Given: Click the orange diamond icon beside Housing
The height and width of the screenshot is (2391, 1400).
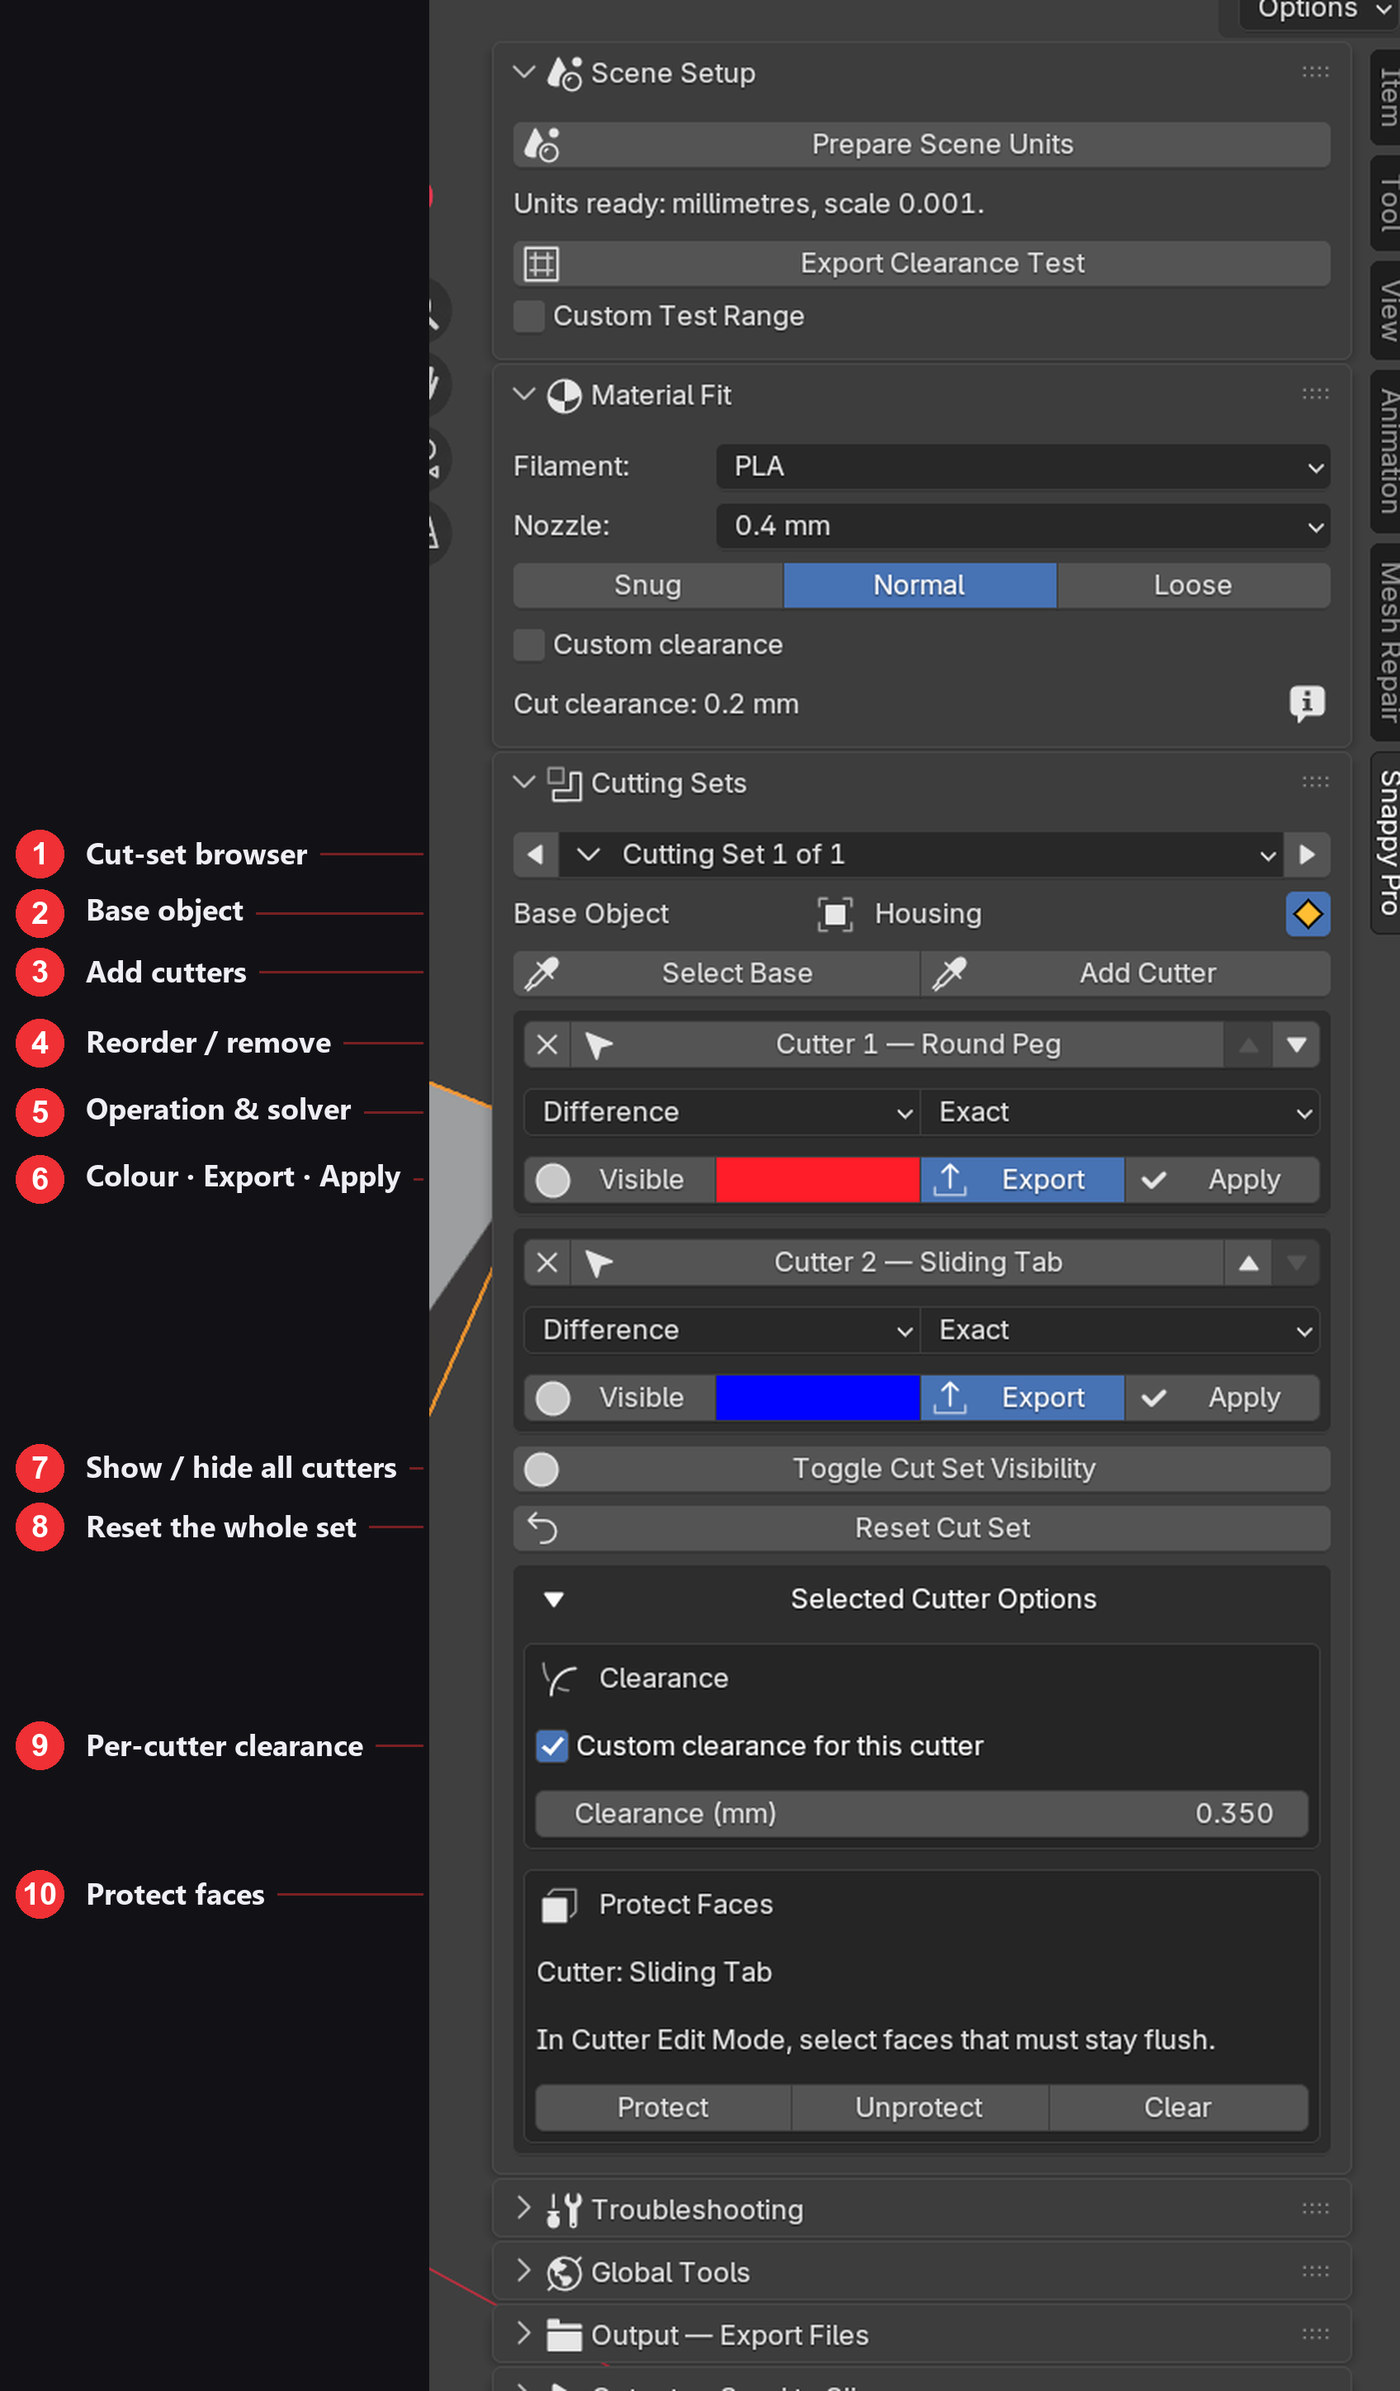Looking at the screenshot, I should tap(1308, 914).
